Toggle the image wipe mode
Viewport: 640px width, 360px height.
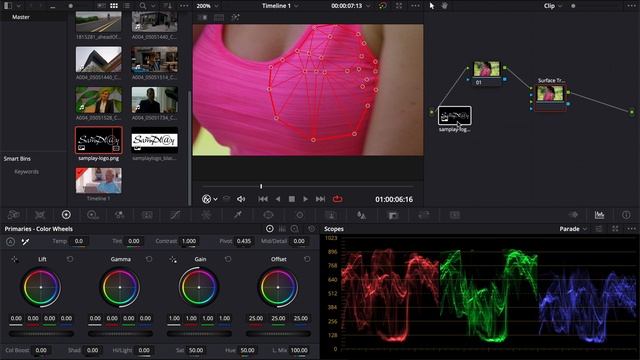202,18
